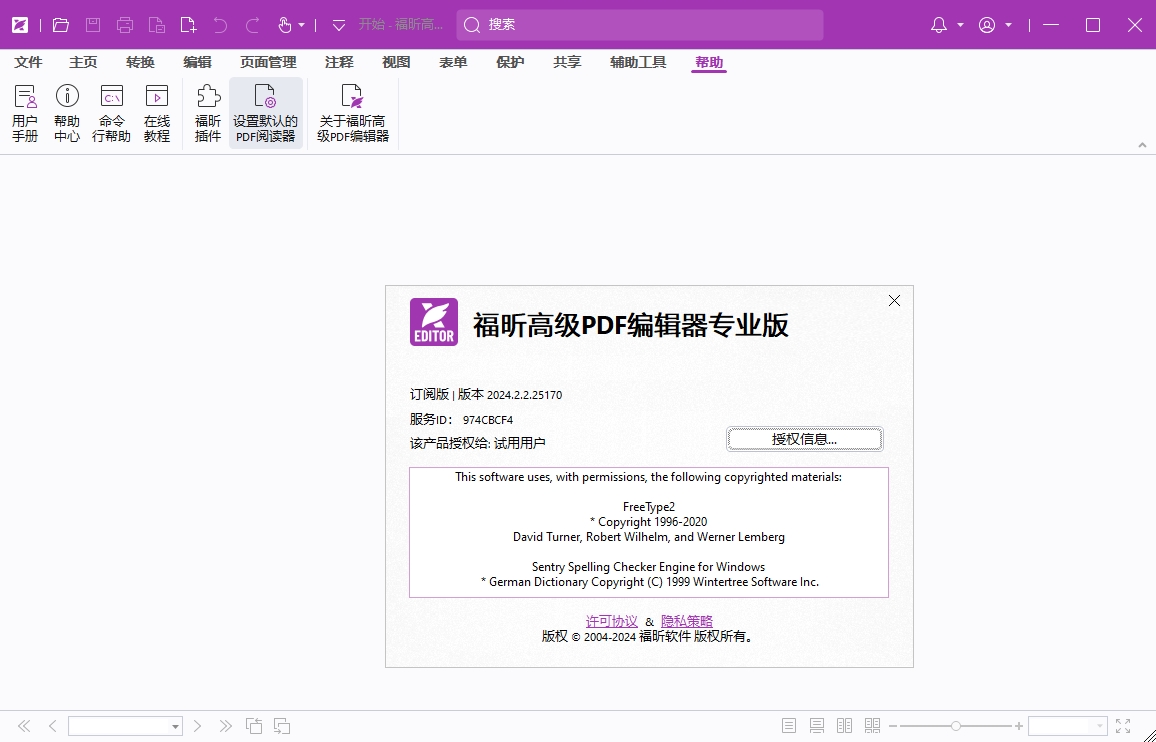Click the Save disk icon

(x=93, y=25)
